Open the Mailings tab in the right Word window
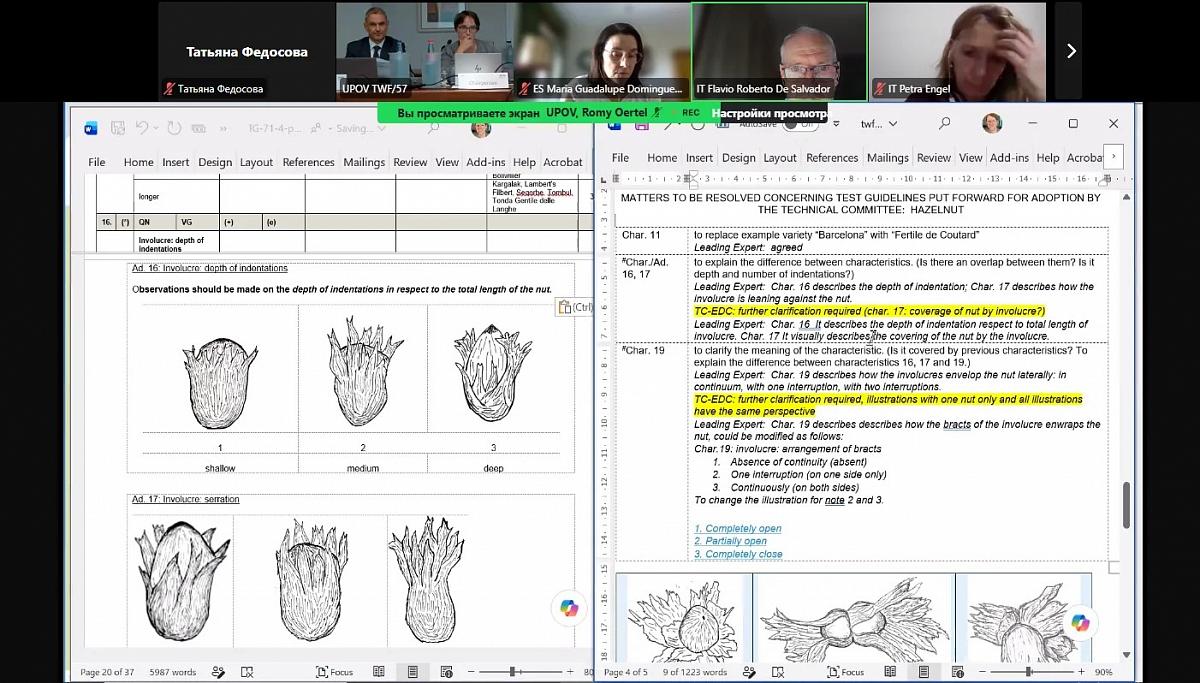Viewport: 1200px width, 683px height. coord(888,158)
